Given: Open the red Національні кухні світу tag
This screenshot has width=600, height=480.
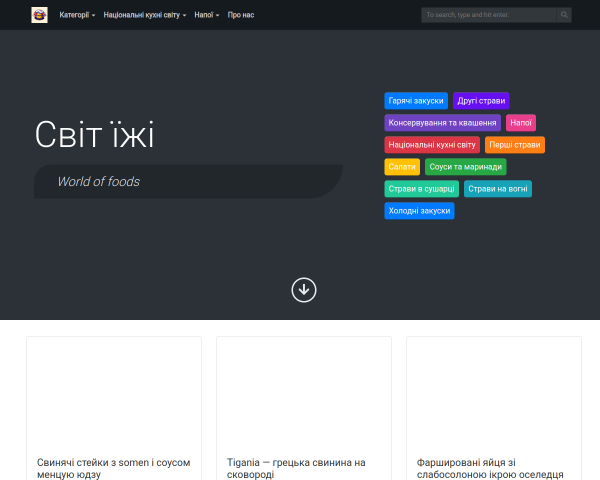Looking at the screenshot, I should click(432, 145).
